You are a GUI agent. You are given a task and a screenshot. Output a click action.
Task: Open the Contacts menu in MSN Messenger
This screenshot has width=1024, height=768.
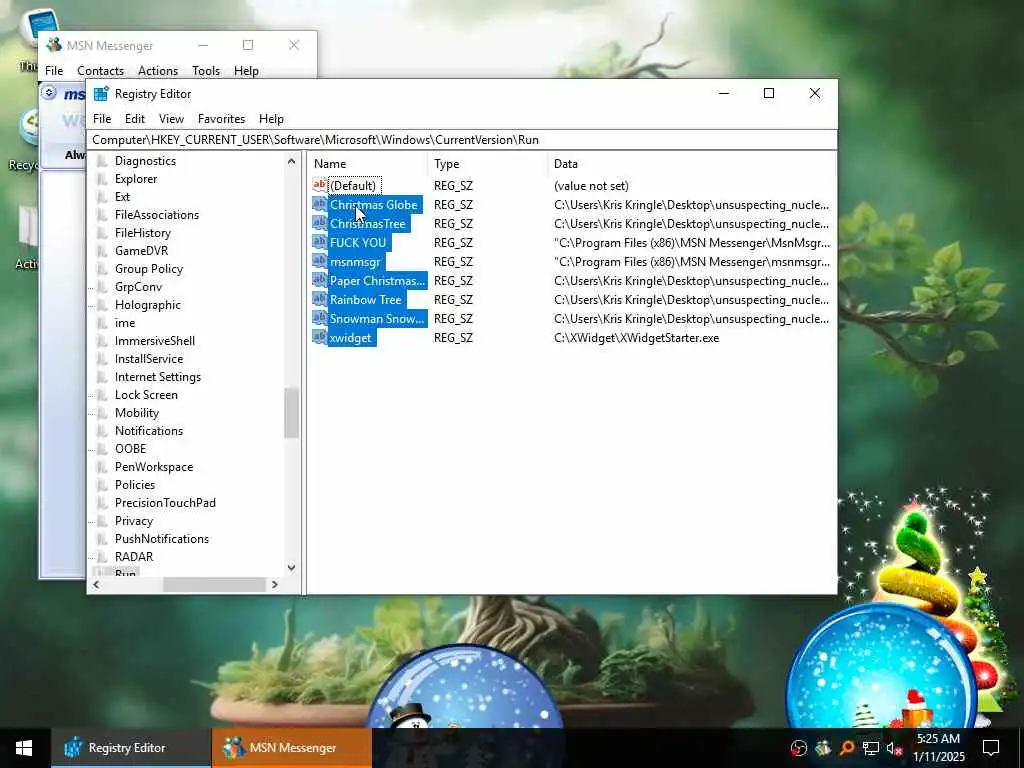(101, 71)
